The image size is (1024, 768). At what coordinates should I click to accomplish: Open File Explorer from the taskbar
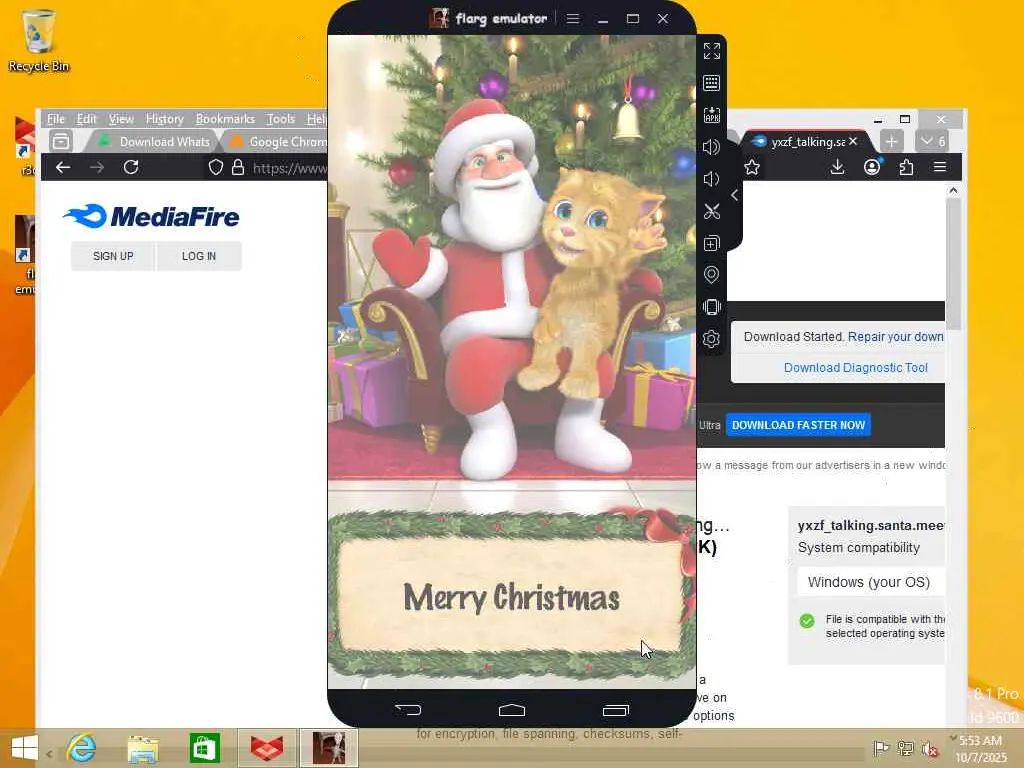click(x=143, y=749)
